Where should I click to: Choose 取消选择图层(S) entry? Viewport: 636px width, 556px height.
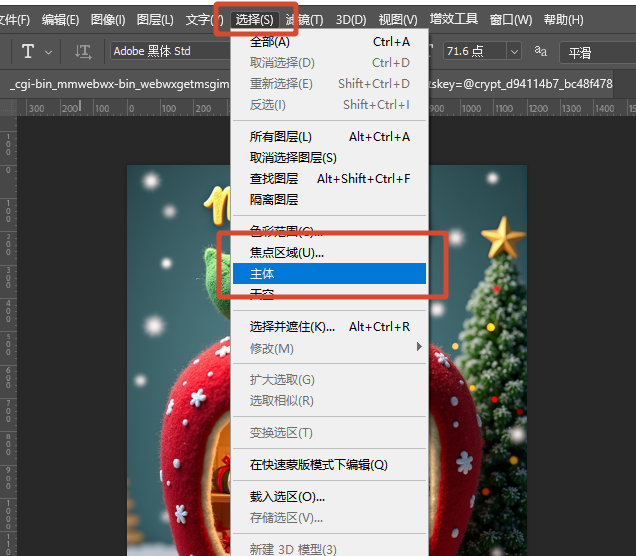329,158
